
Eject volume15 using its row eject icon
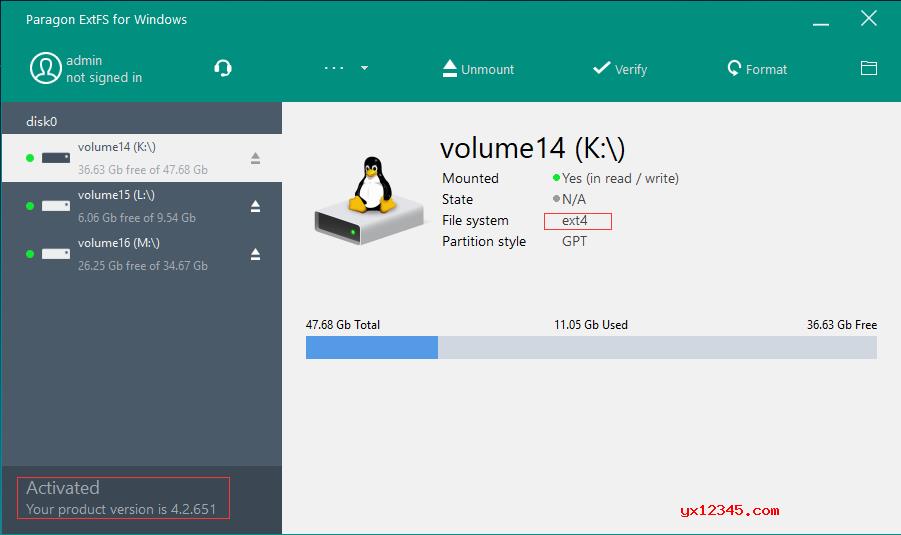click(x=255, y=206)
